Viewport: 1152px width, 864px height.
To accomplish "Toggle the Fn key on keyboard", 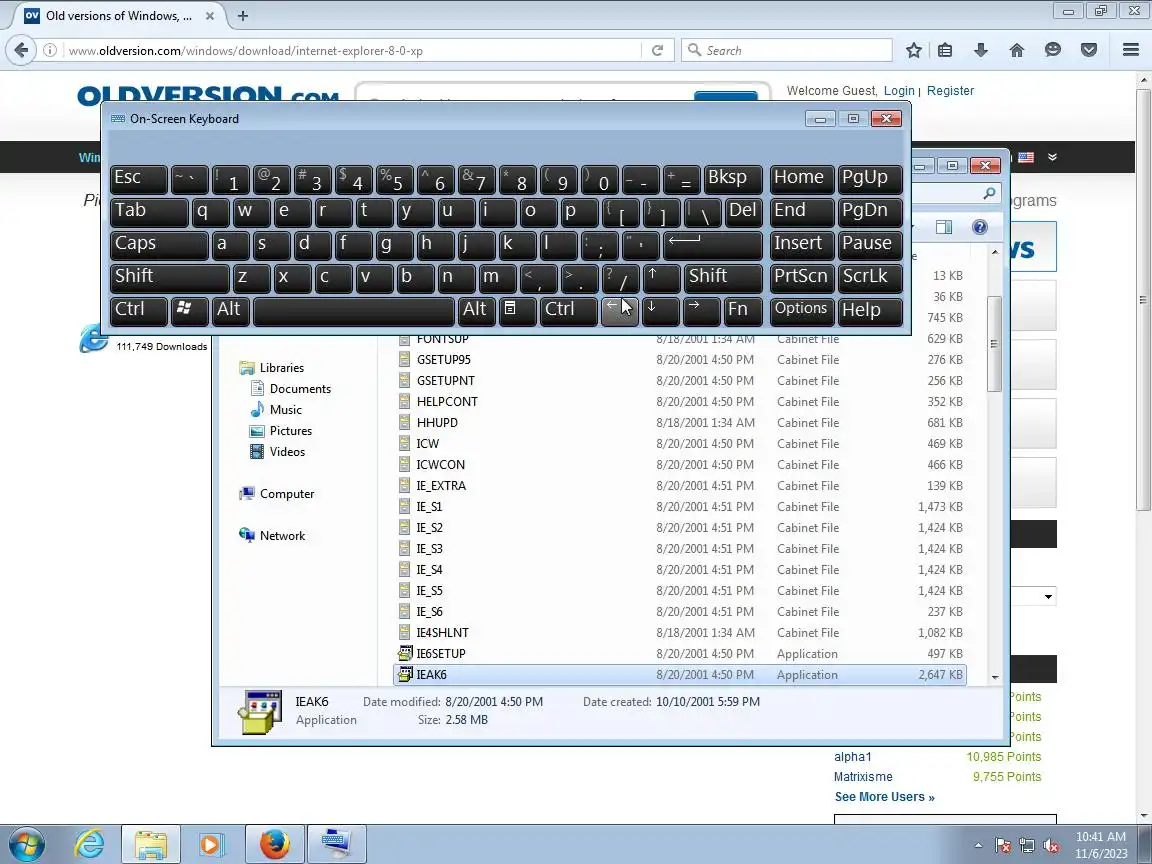I will click(743, 311).
